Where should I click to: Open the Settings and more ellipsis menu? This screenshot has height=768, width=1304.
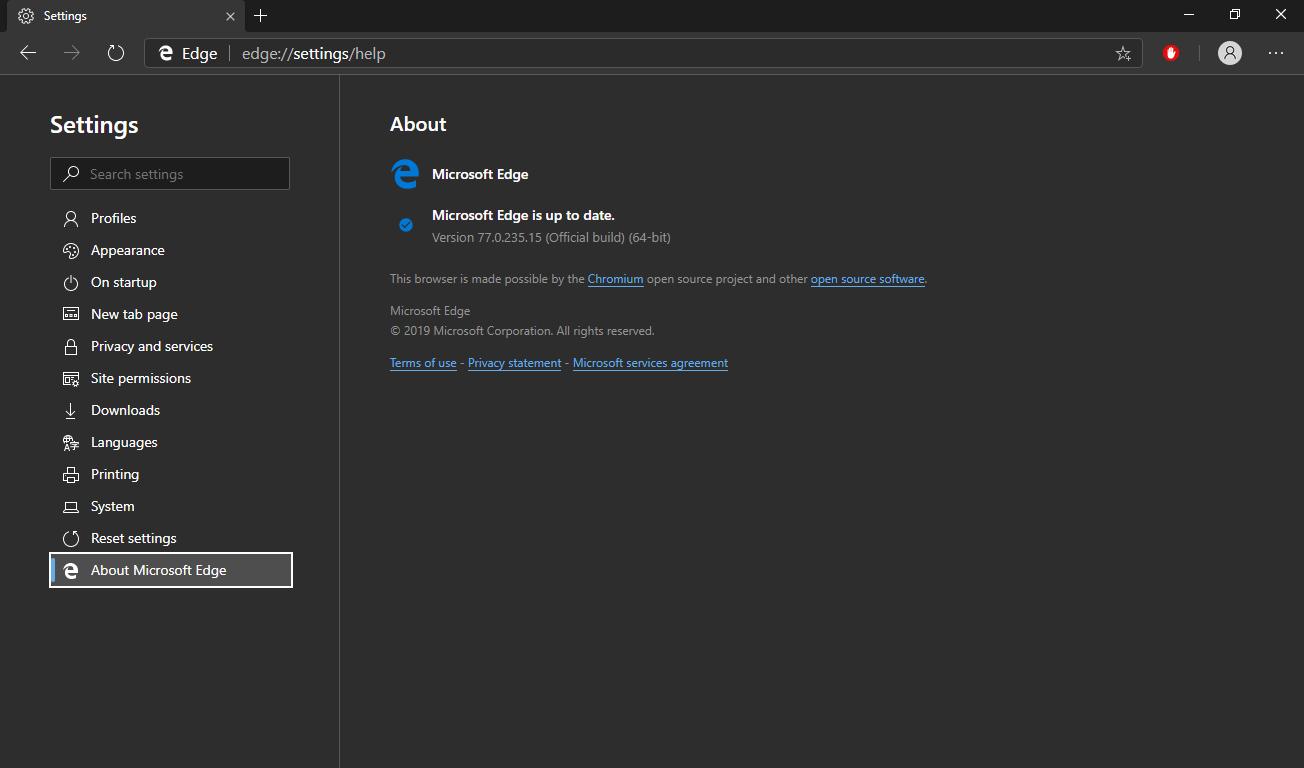1276,53
